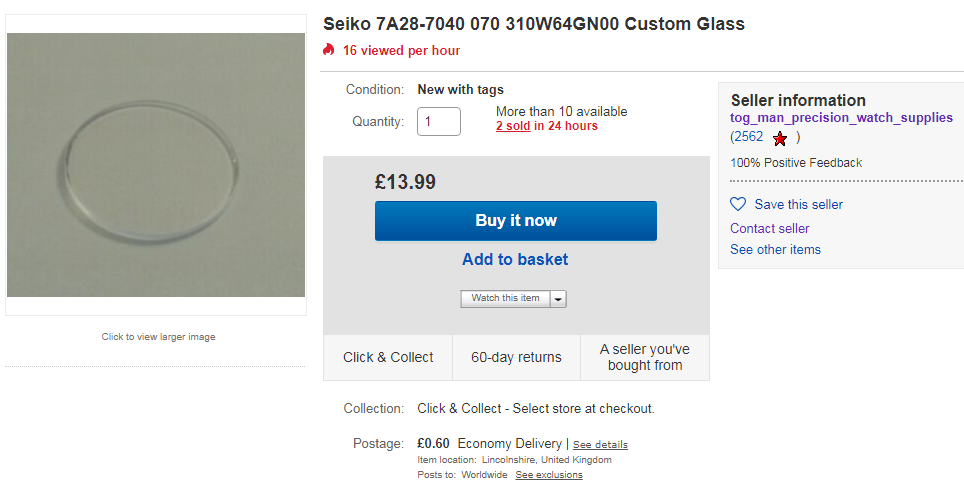The width and height of the screenshot is (964, 496).
Task: Click the Save this seller link
Action: coord(798,204)
